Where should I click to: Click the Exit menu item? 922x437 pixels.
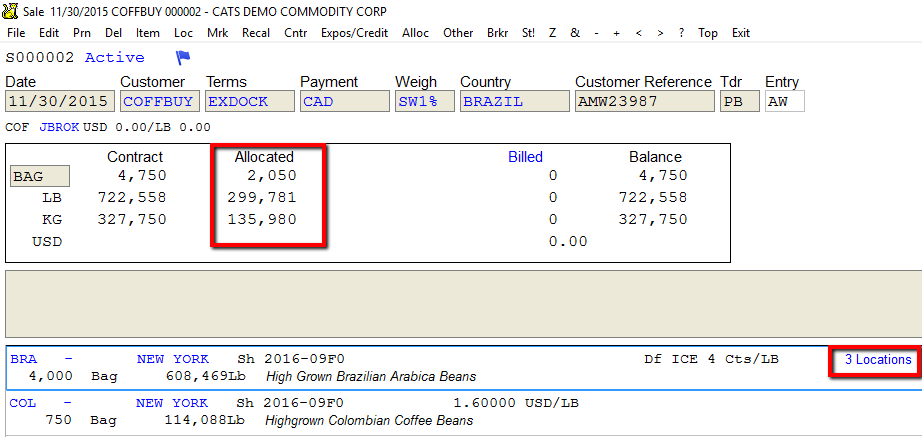[741, 33]
